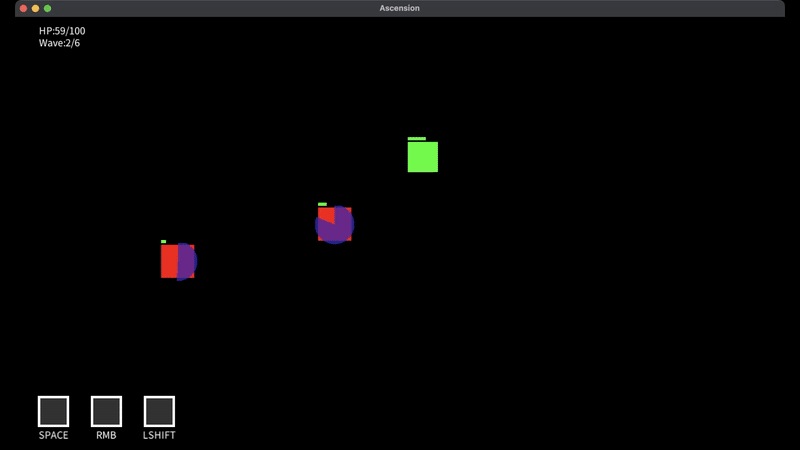Click the Wave:2/6 counter
The width and height of the screenshot is (800, 450).
(59, 43)
